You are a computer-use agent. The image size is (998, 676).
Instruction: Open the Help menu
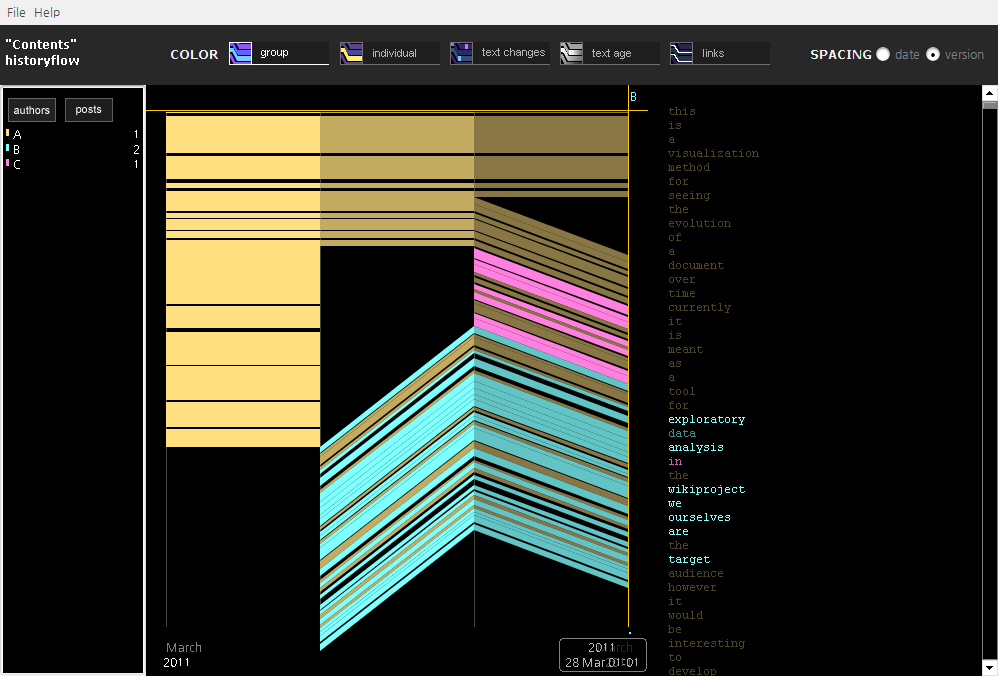[47, 12]
